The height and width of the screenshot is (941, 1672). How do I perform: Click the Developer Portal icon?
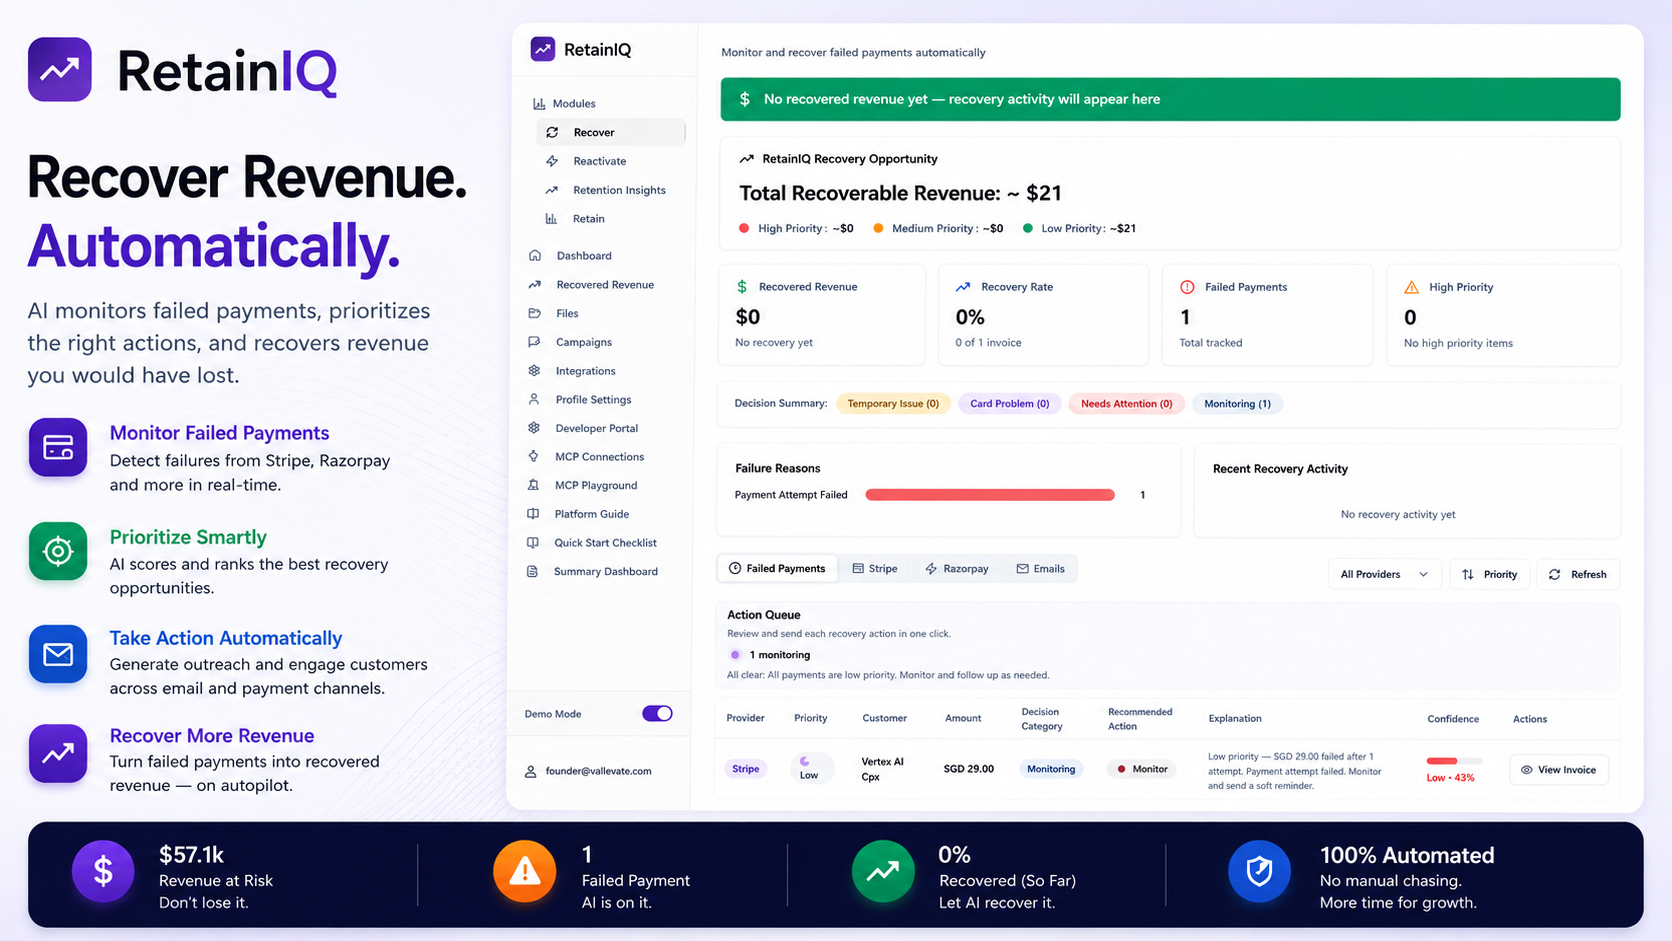pyautogui.click(x=534, y=427)
